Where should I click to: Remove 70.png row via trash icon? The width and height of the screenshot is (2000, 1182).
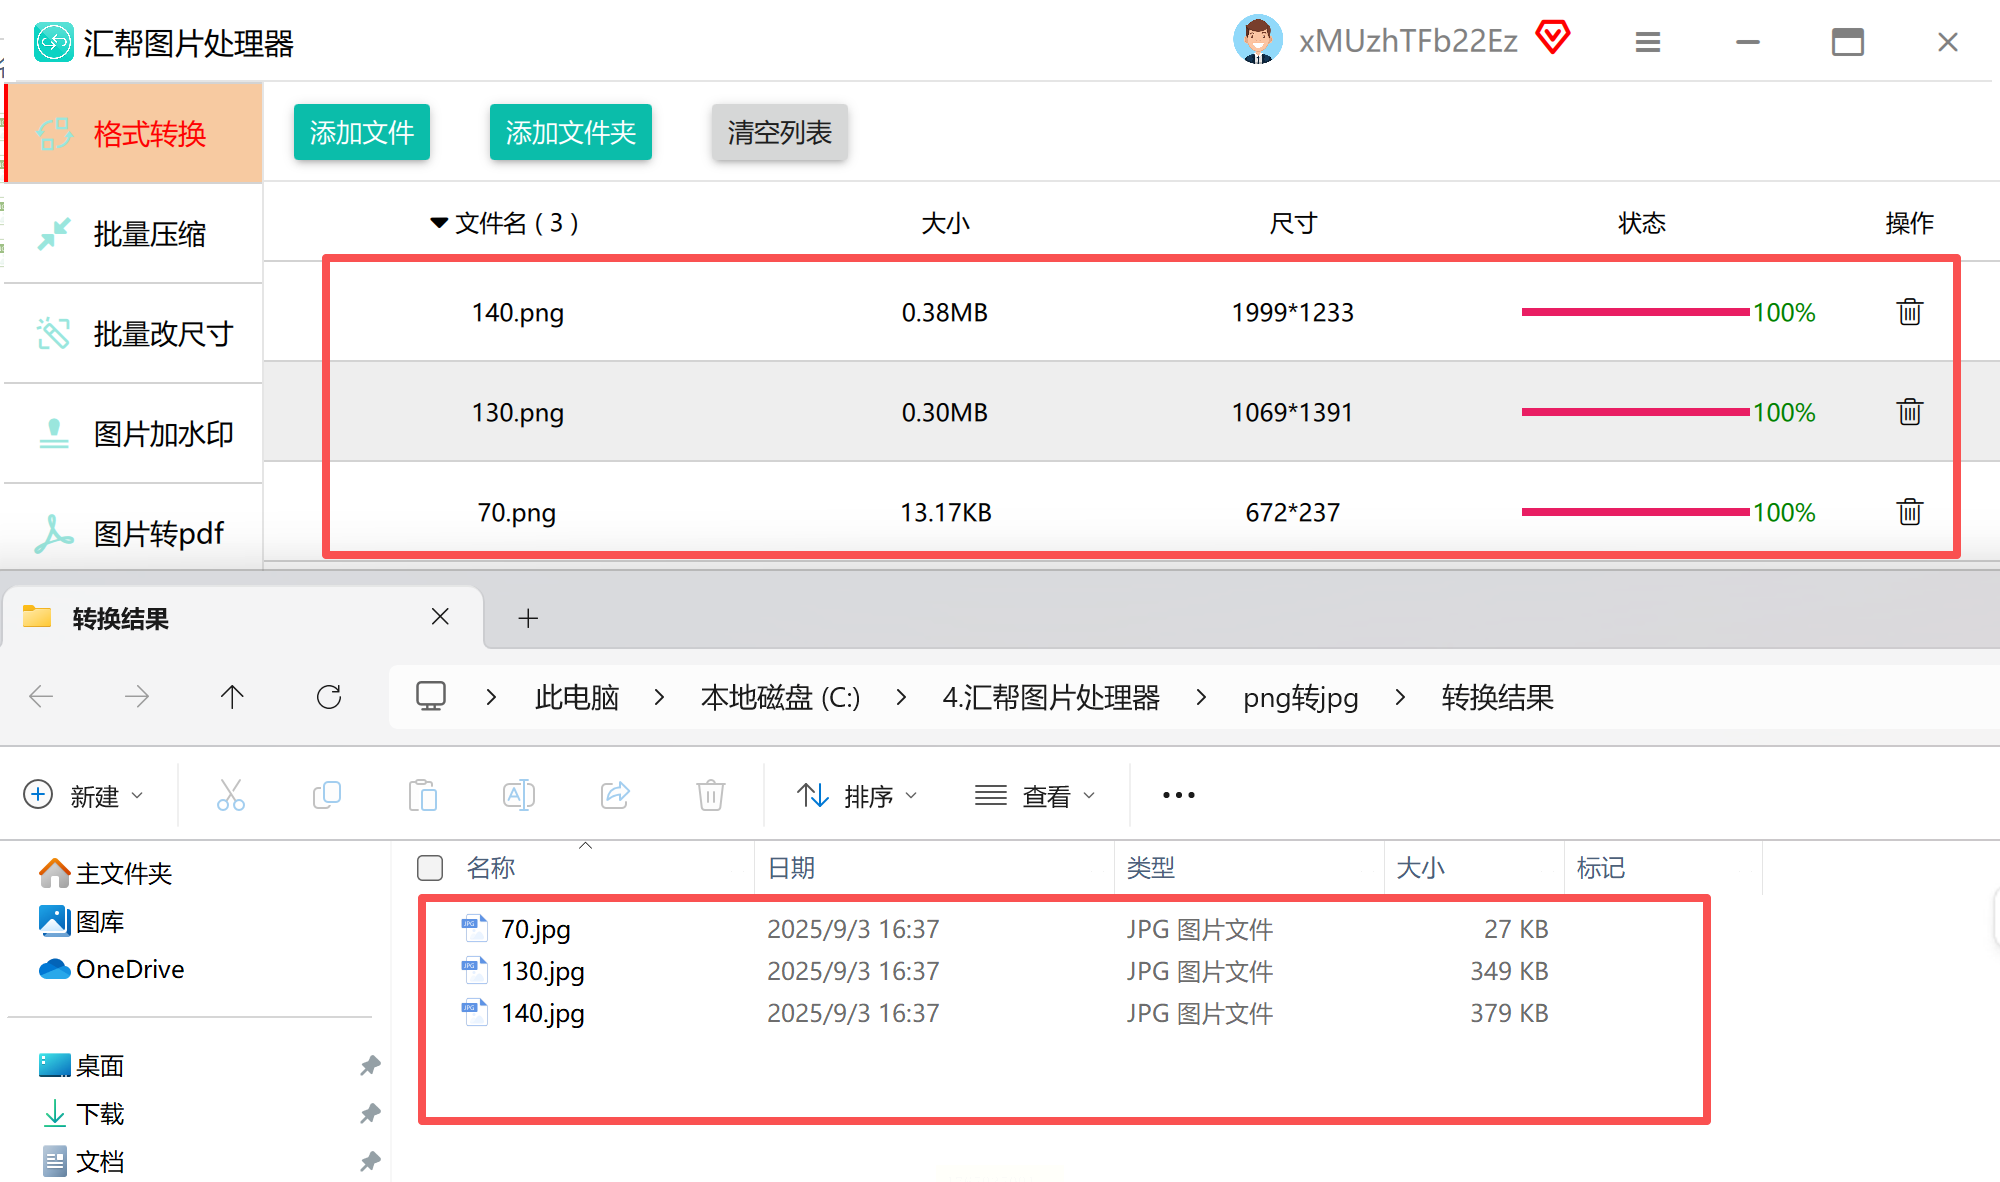tap(1909, 512)
